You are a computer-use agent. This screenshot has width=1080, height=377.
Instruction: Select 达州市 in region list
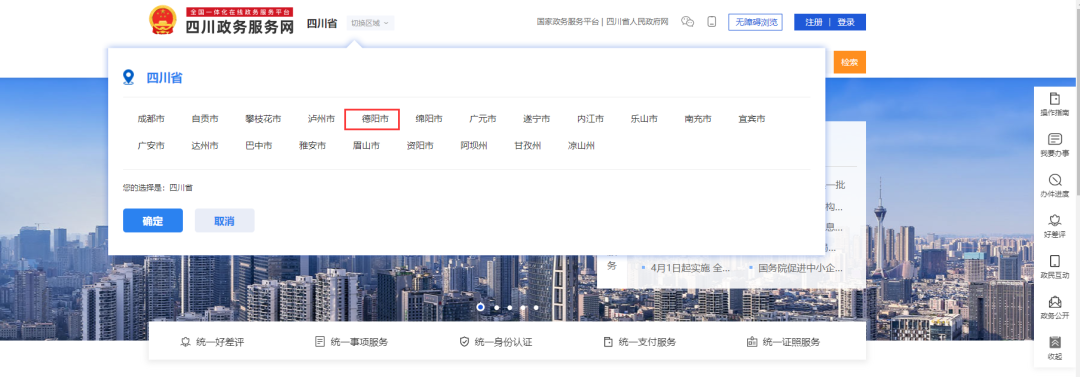click(x=205, y=145)
